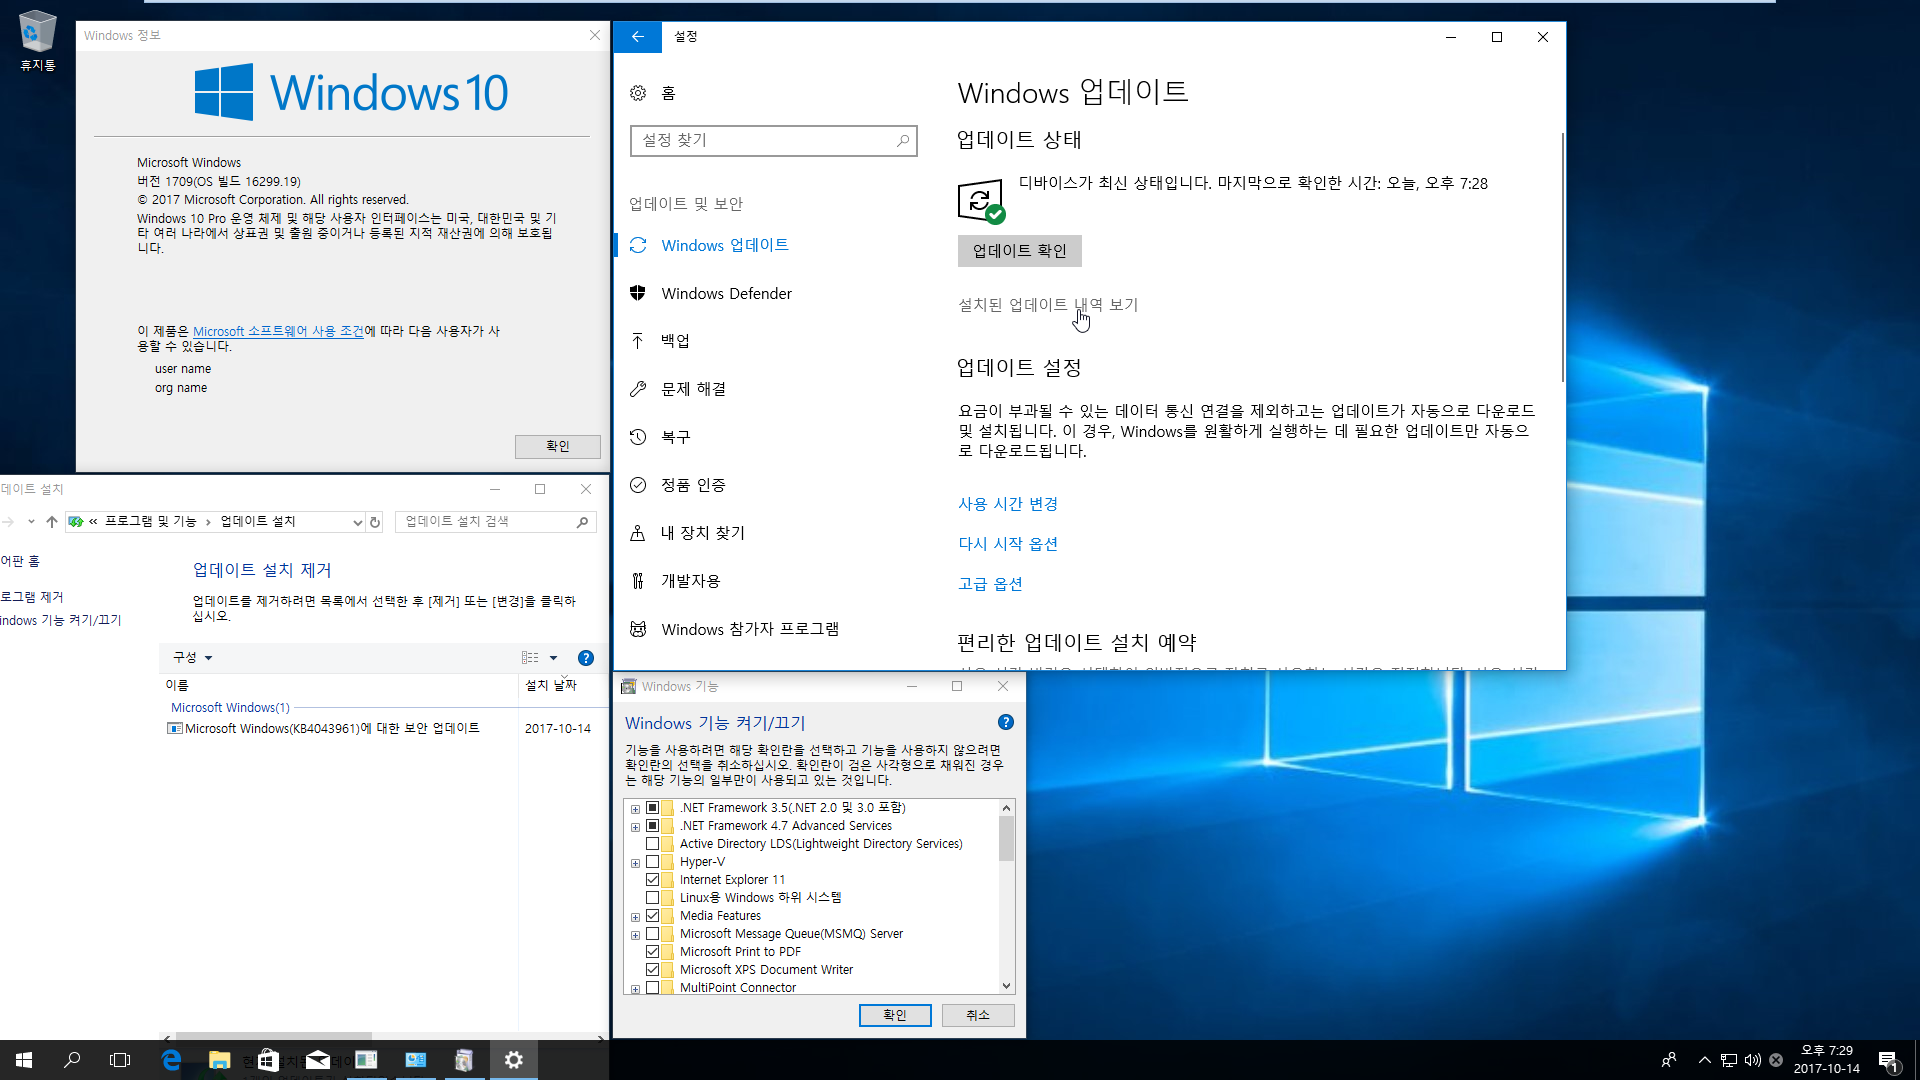Image resolution: width=1920 pixels, height=1080 pixels.
Task: Open 다시 시작 옵션 link
Action: click(x=1008, y=544)
